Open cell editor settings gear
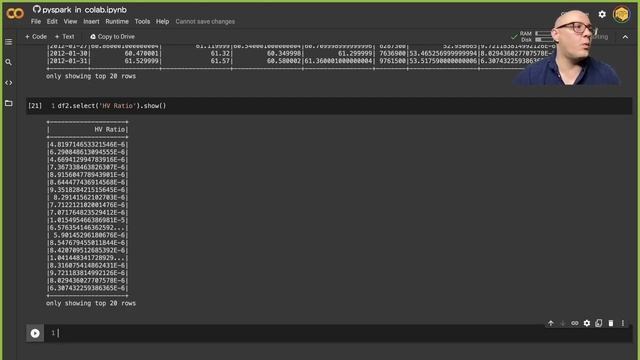640x360 pixels. pyautogui.click(x=587, y=323)
